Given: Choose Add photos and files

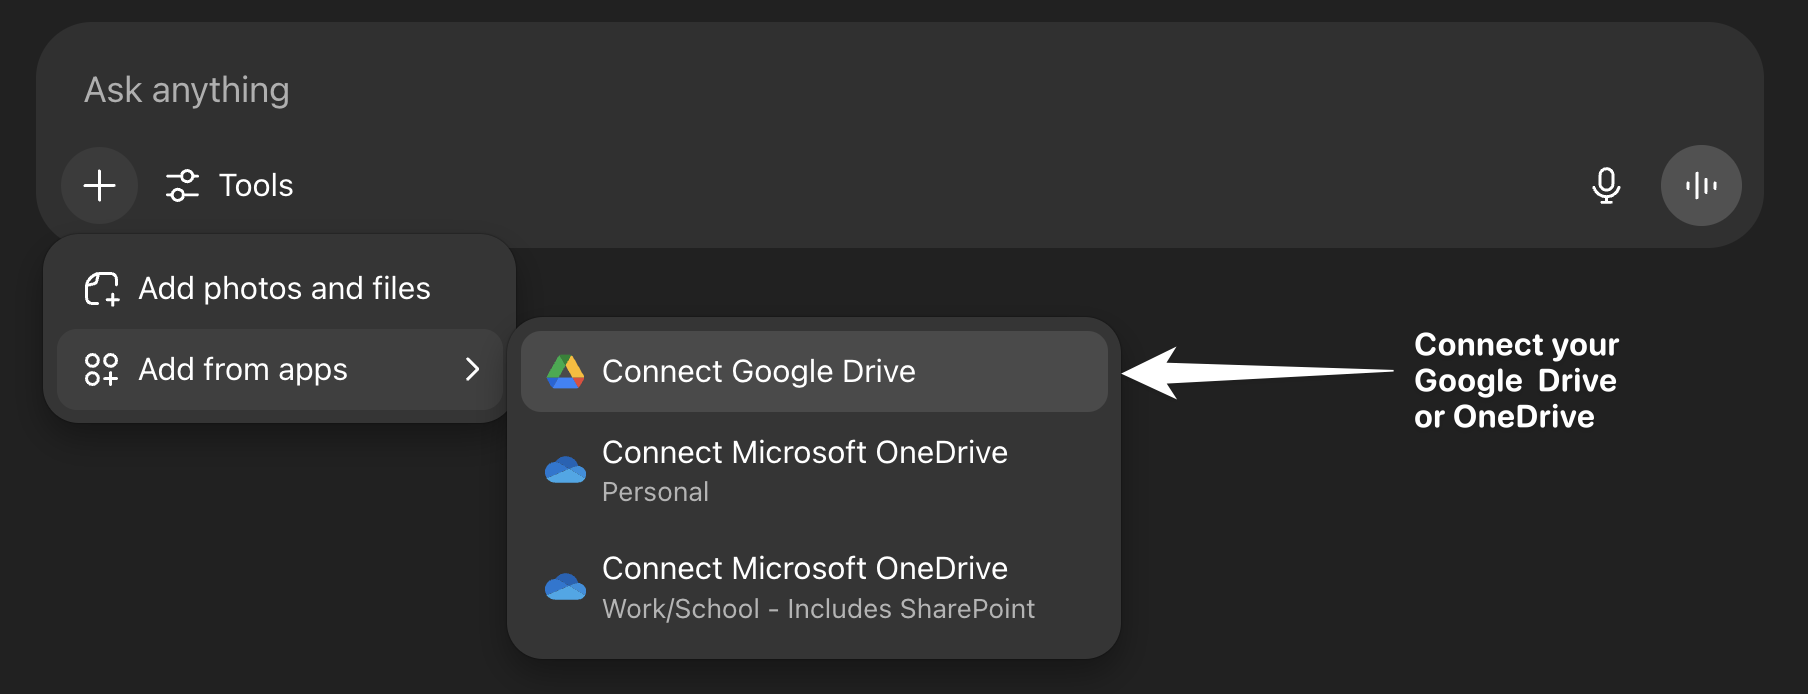Looking at the screenshot, I should tap(280, 288).
